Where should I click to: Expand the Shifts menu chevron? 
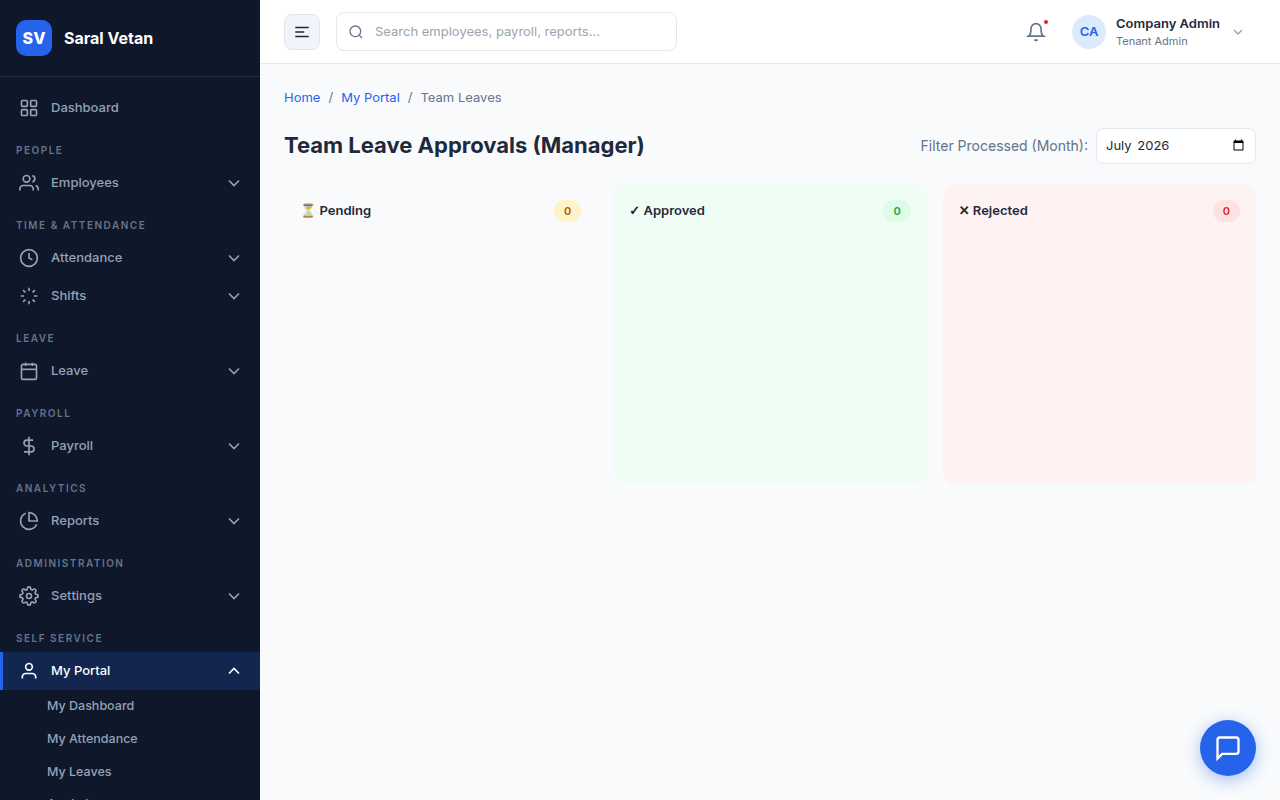(x=234, y=296)
